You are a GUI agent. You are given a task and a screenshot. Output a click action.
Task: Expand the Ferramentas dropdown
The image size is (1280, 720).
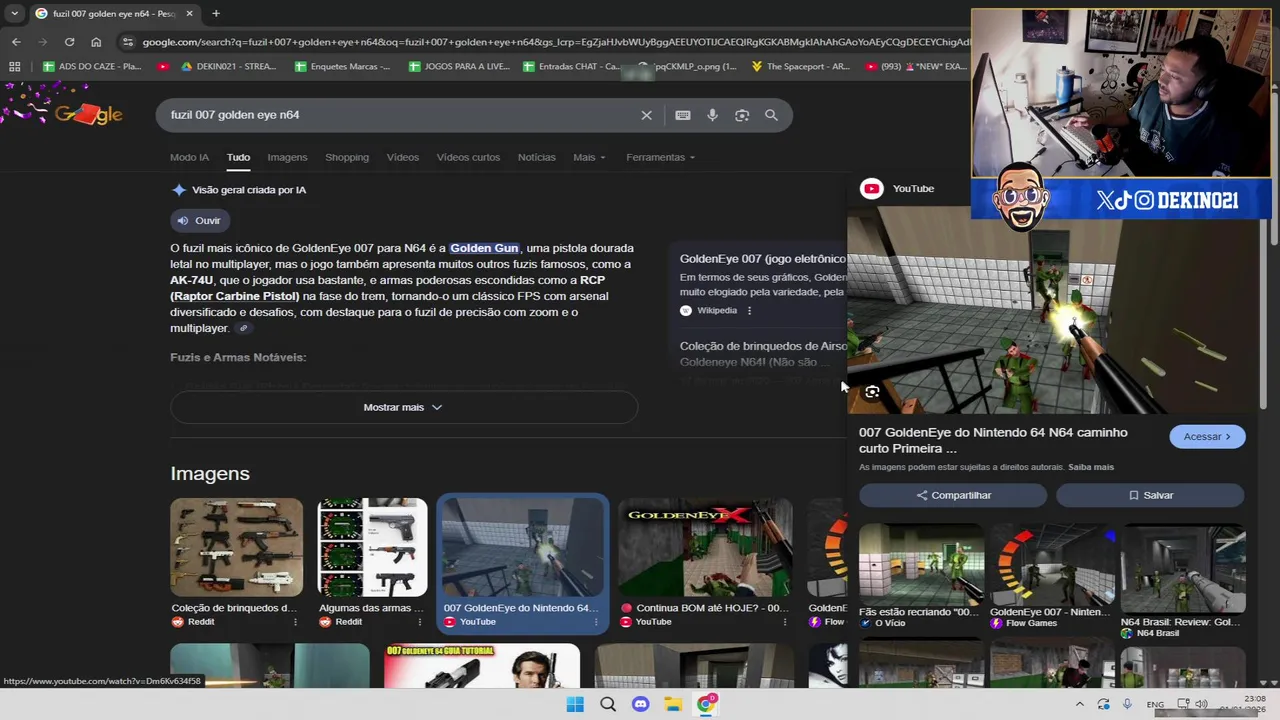(660, 157)
